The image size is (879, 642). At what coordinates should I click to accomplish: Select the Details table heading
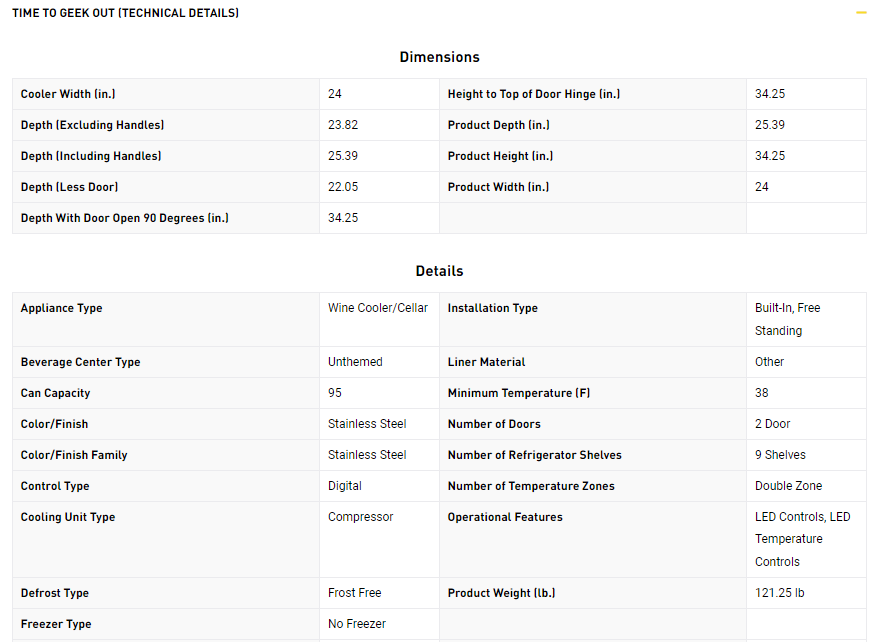(439, 271)
